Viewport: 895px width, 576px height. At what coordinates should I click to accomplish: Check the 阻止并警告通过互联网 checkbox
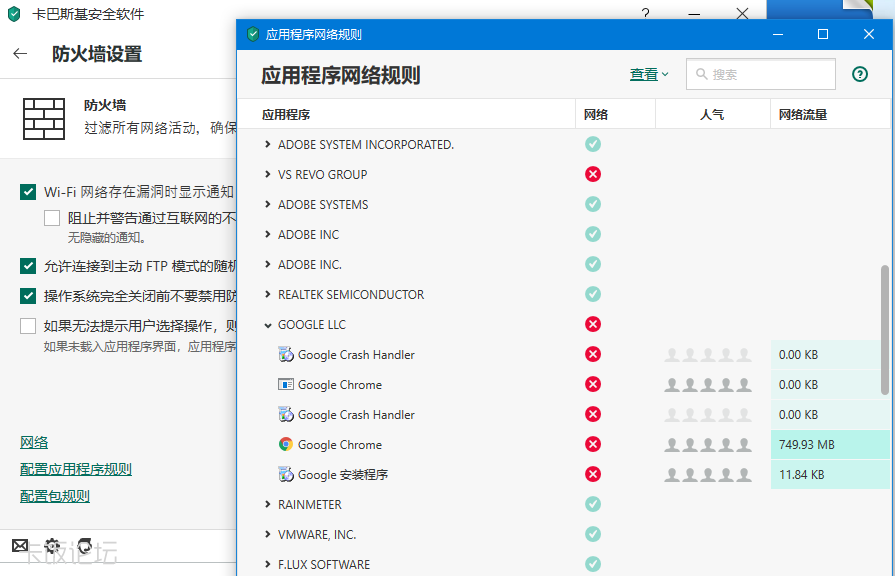pos(52,218)
